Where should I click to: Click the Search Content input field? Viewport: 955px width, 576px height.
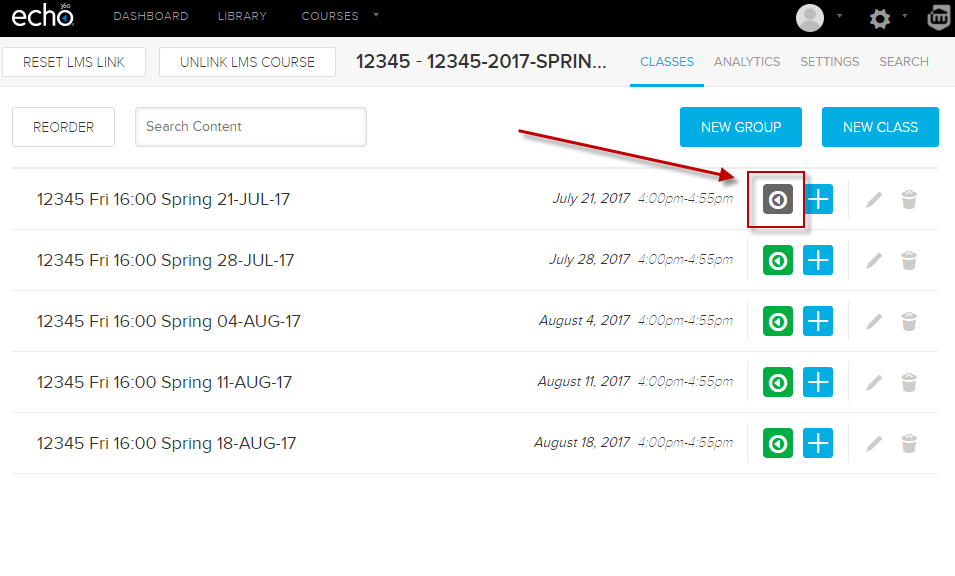[x=251, y=127]
